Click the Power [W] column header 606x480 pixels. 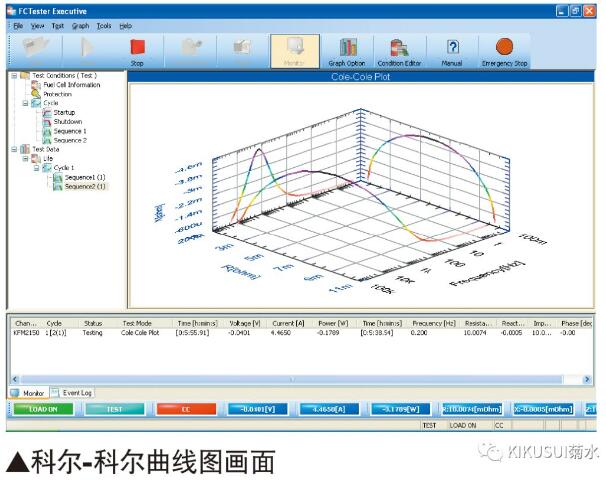333,323
